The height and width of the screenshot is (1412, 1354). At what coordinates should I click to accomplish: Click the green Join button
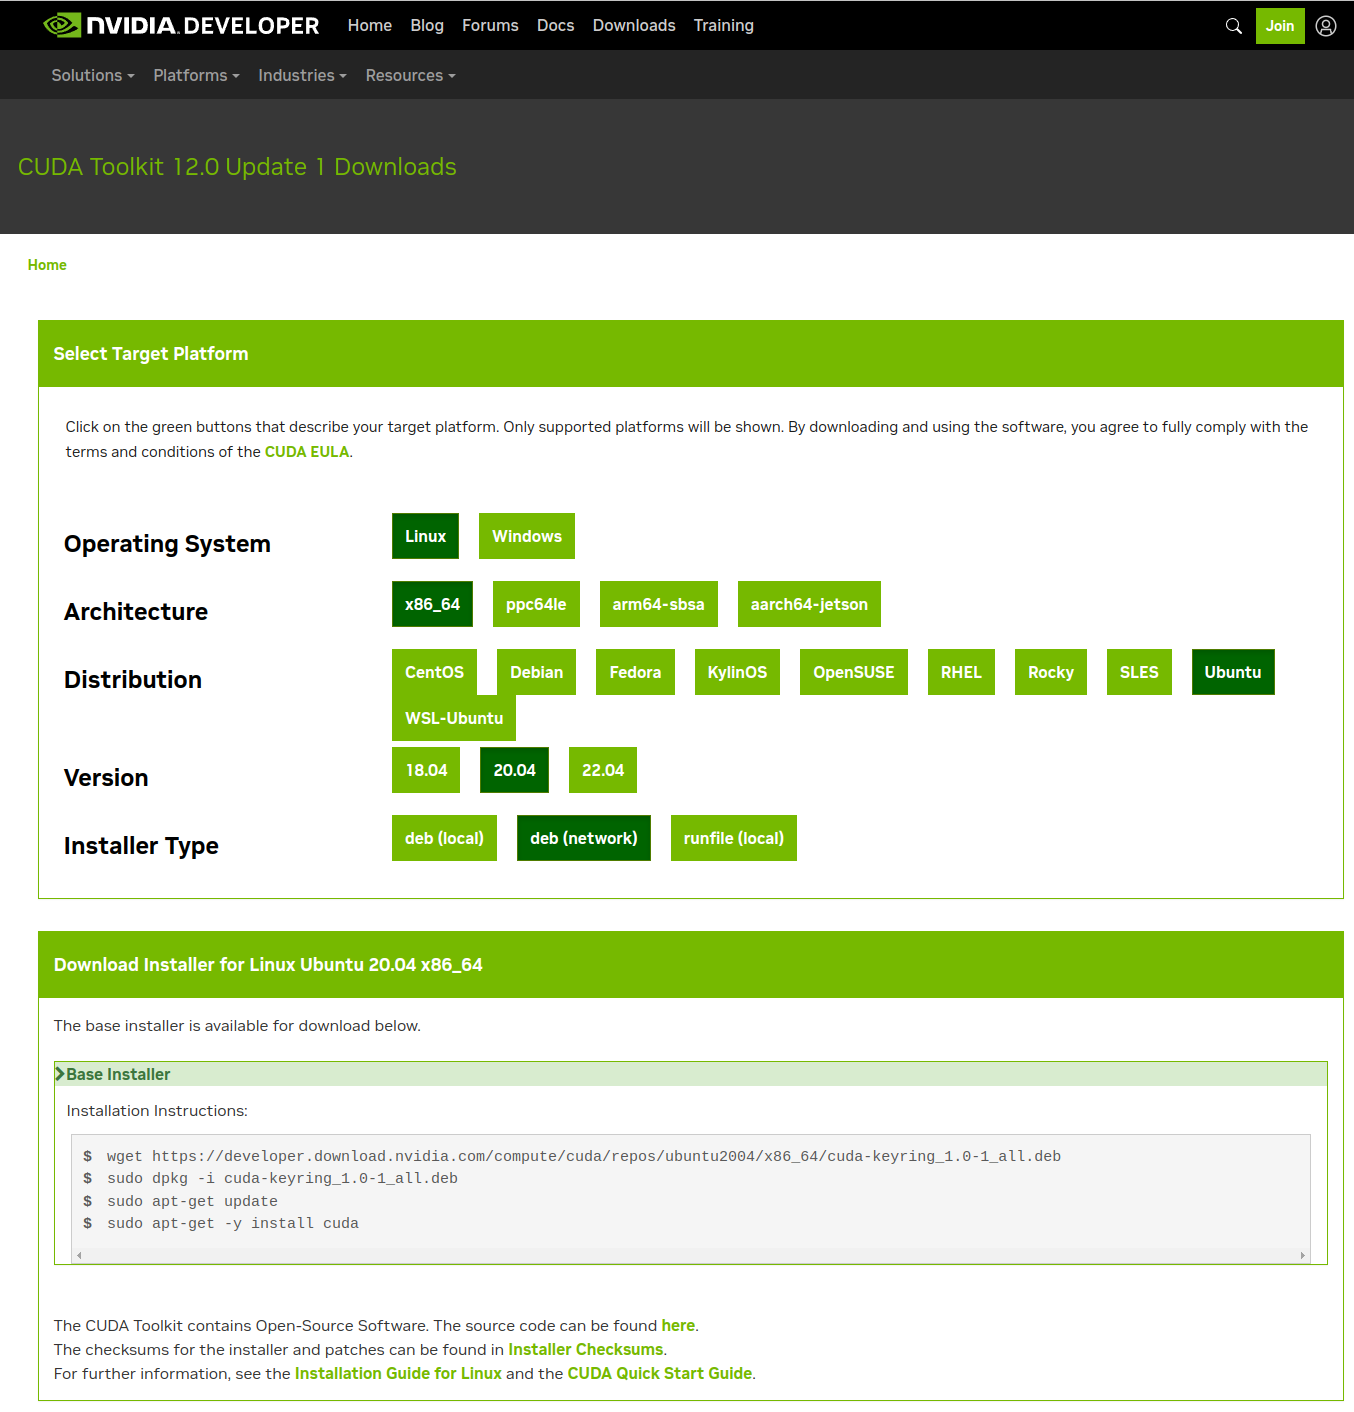tap(1280, 26)
